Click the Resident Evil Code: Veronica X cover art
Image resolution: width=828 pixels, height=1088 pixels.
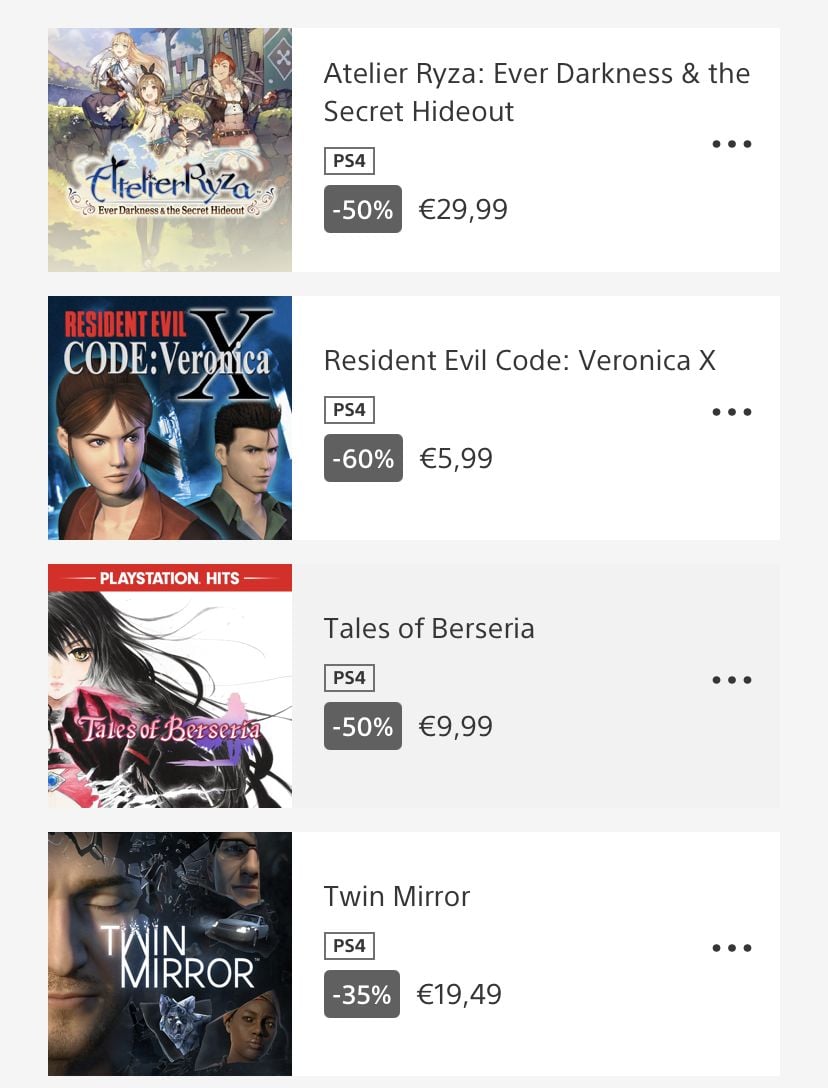point(170,418)
